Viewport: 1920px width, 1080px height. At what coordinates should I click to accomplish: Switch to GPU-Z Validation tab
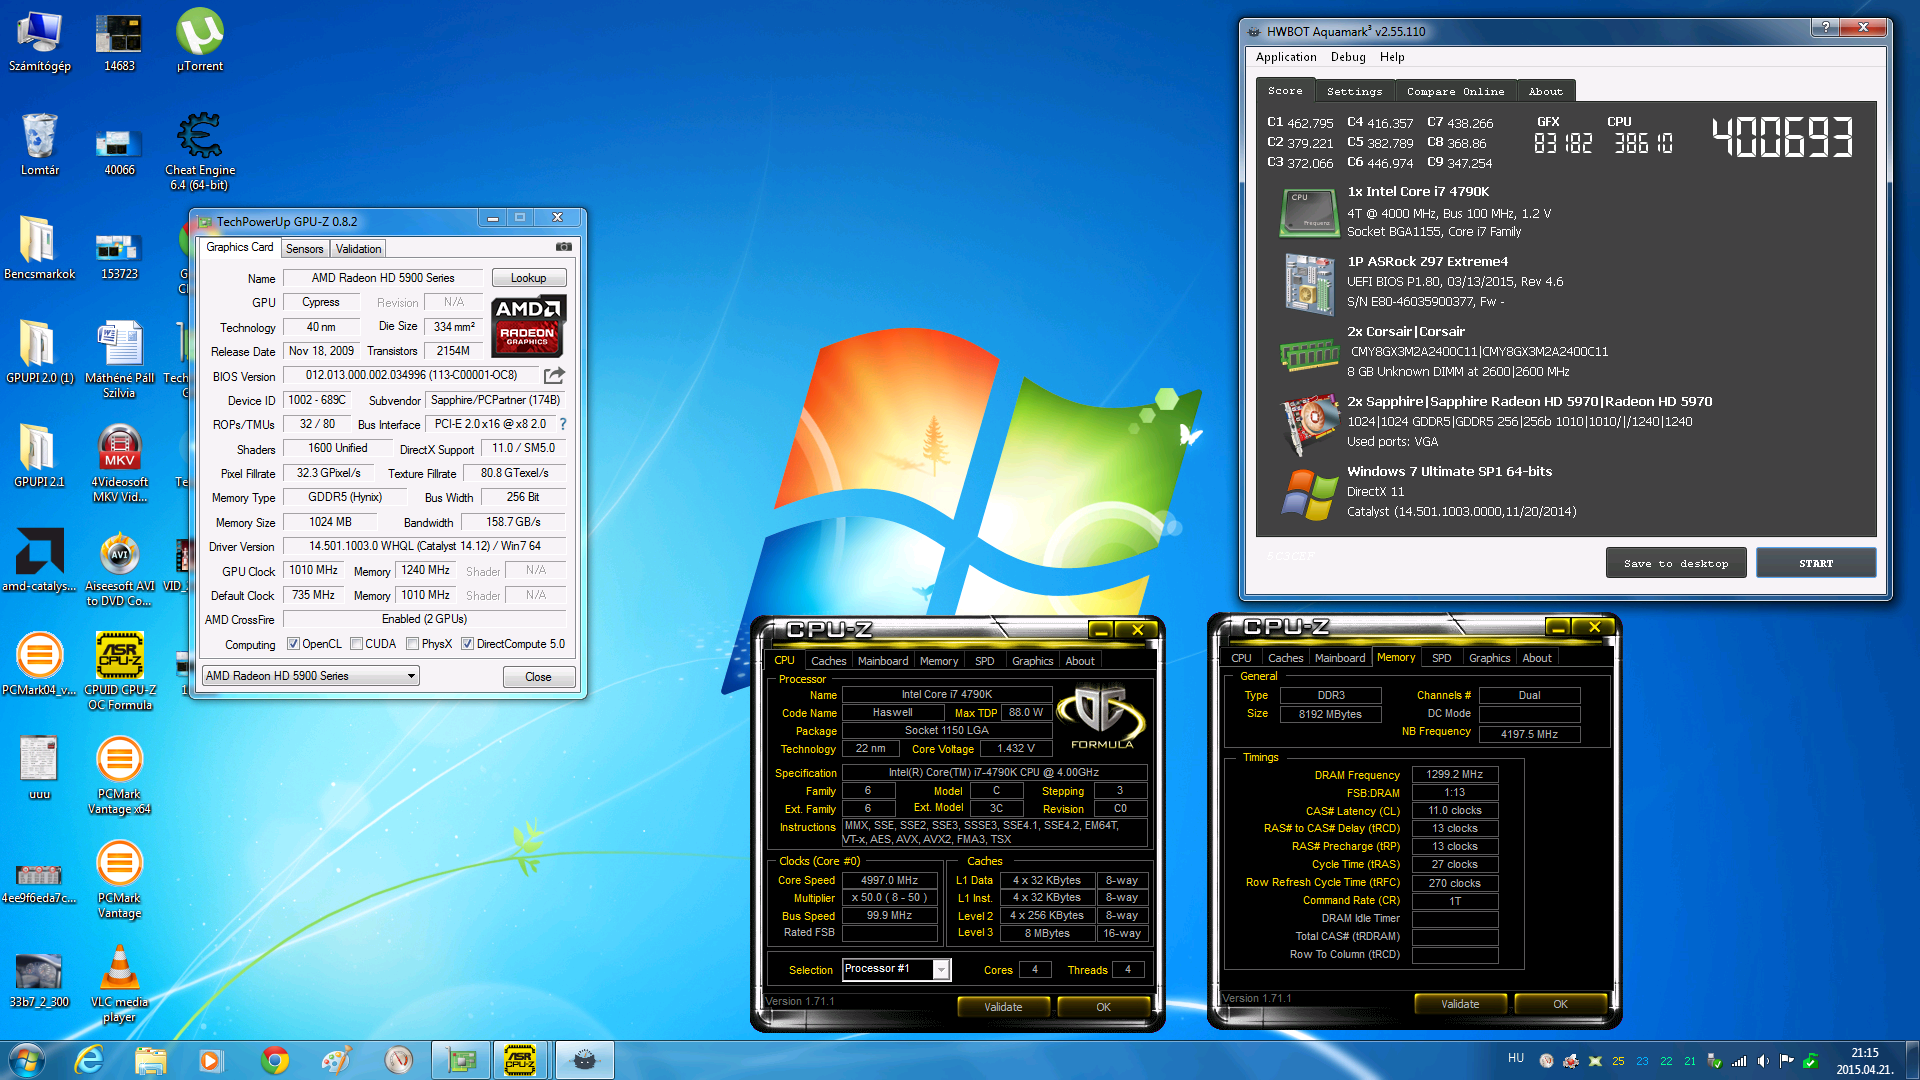click(x=358, y=249)
